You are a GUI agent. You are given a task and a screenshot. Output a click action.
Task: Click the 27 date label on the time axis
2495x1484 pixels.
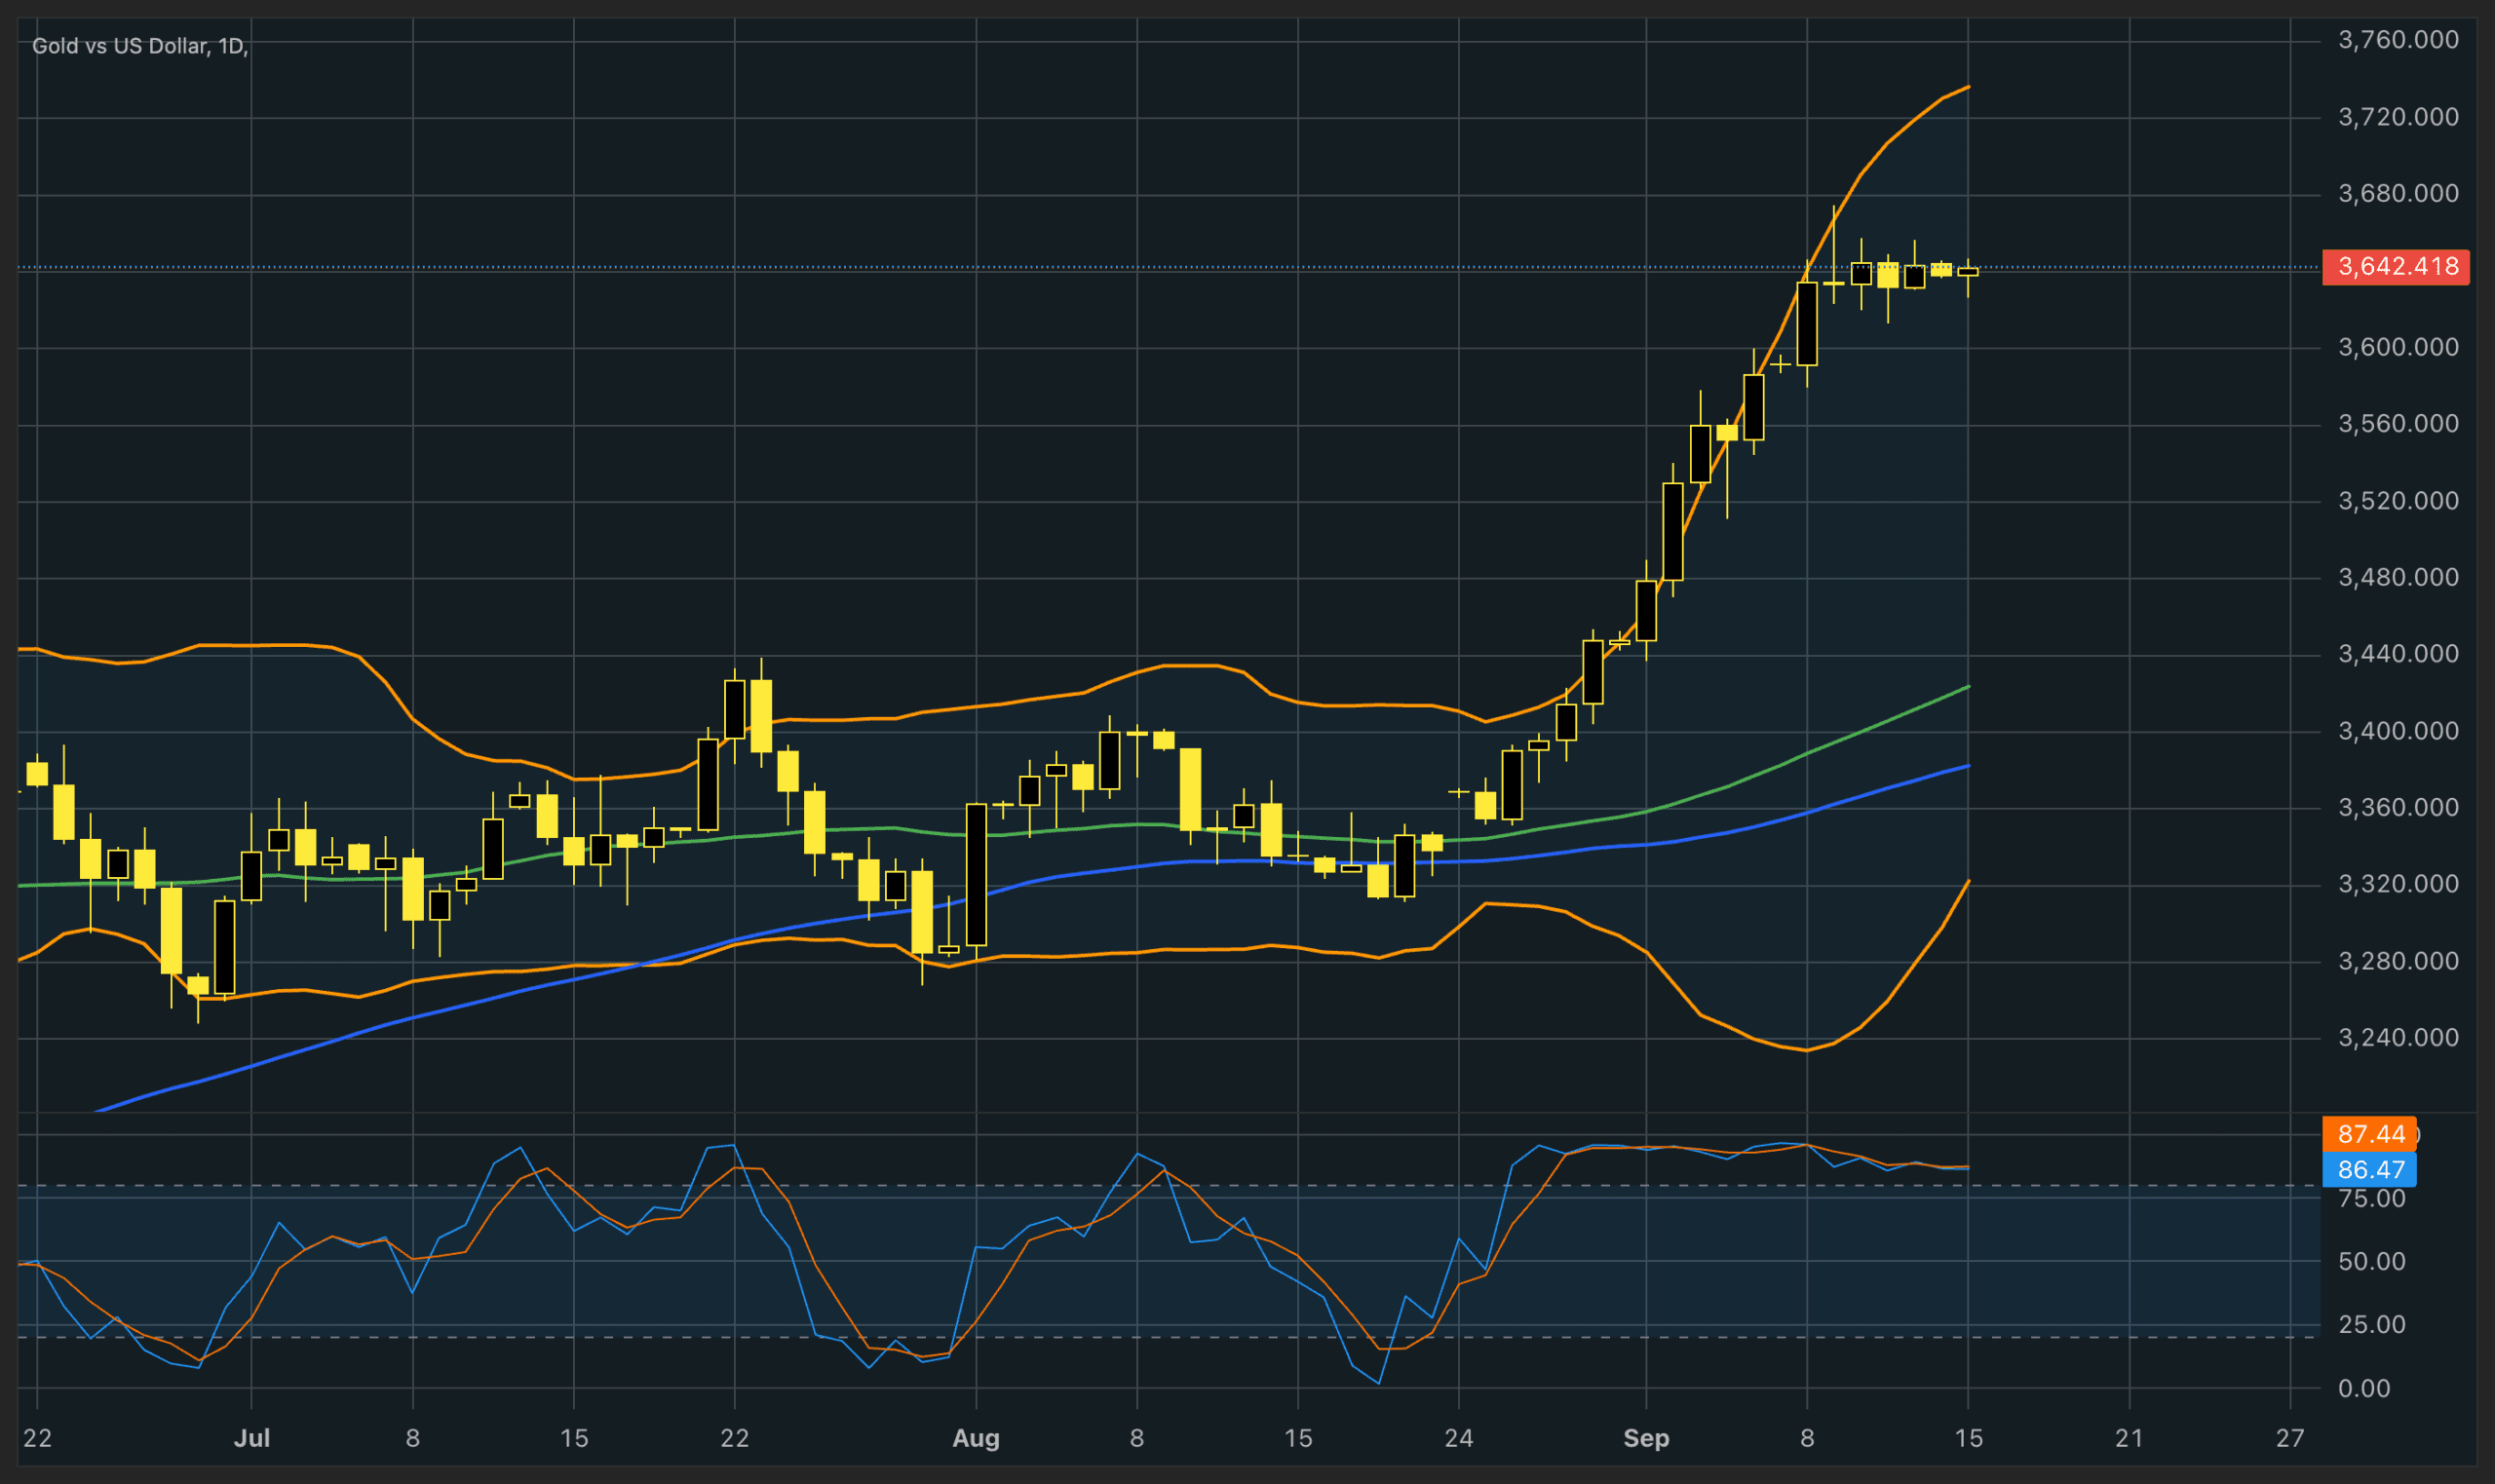click(2289, 1438)
